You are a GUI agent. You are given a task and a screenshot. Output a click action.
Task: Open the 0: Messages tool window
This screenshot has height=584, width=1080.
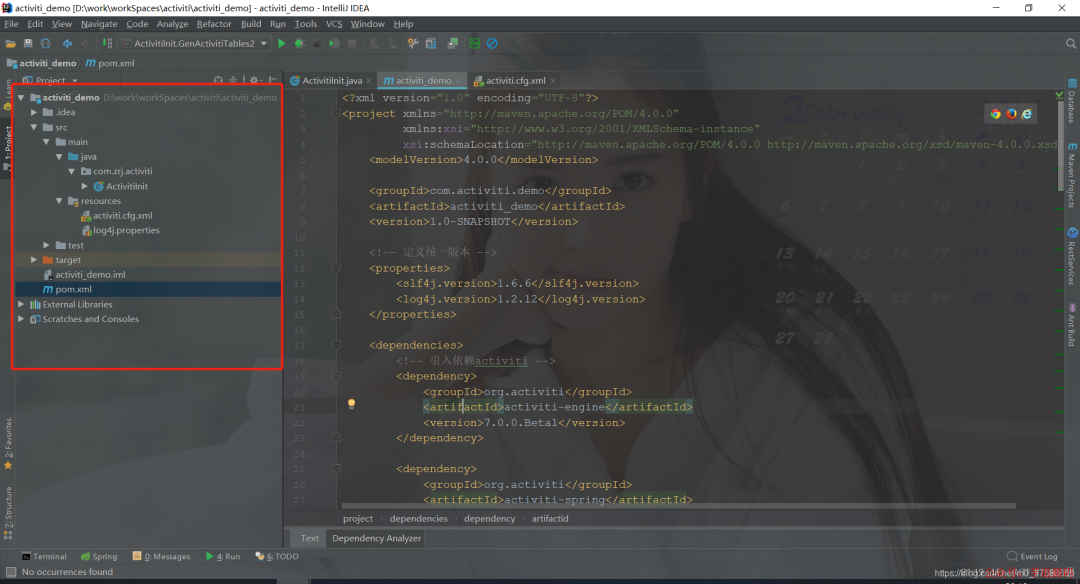click(x=161, y=556)
